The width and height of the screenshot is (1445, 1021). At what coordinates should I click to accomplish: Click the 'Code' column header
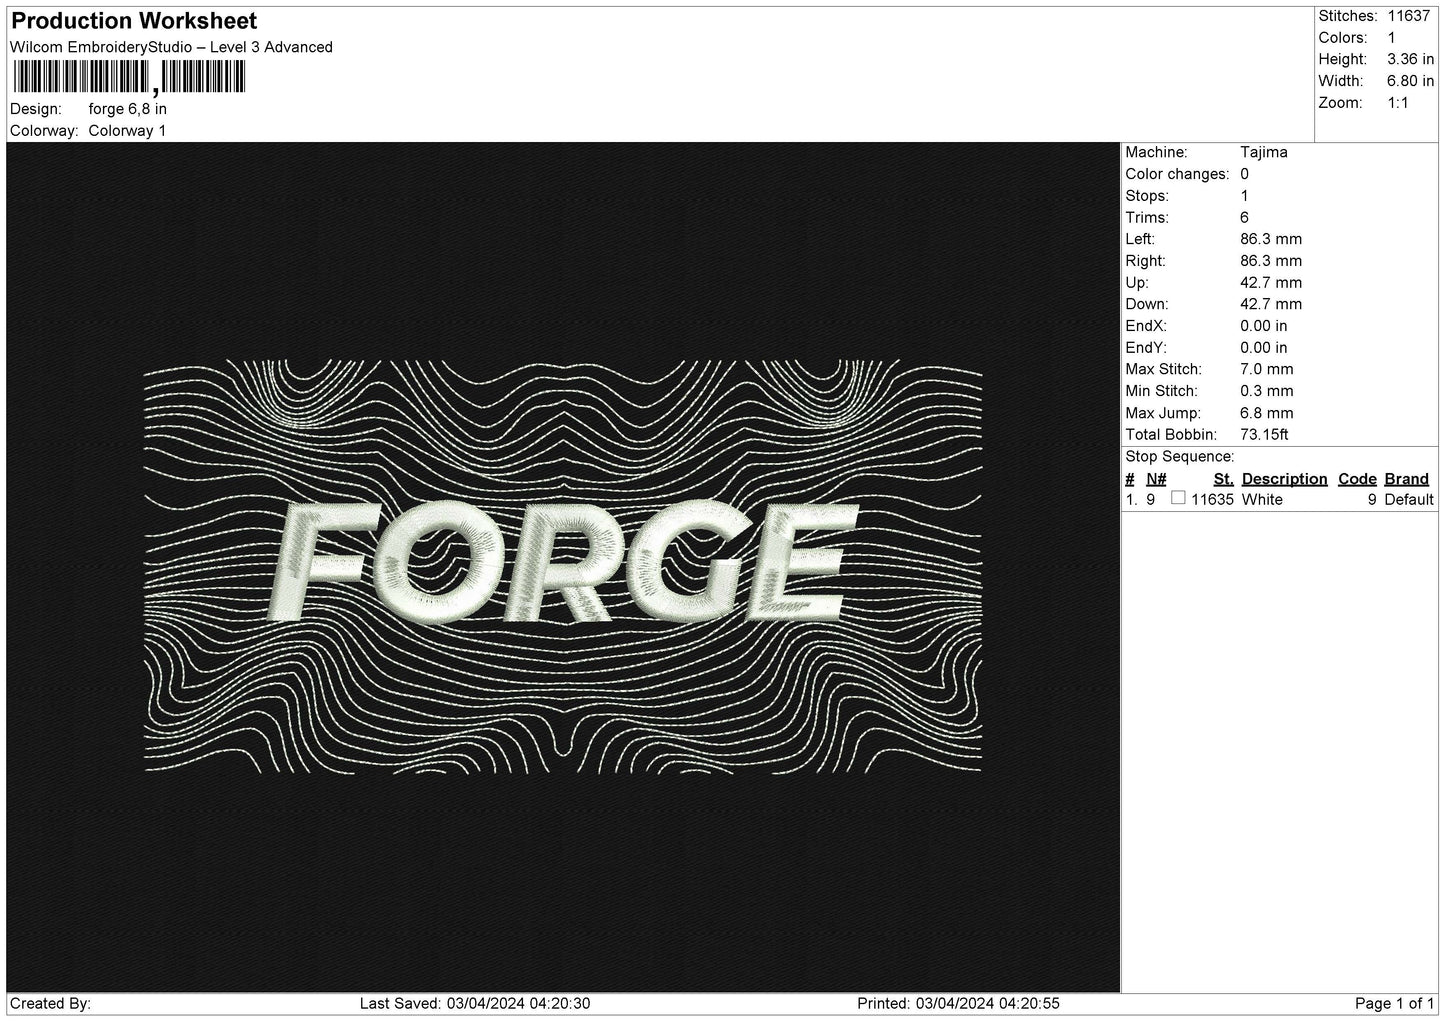point(1357,479)
